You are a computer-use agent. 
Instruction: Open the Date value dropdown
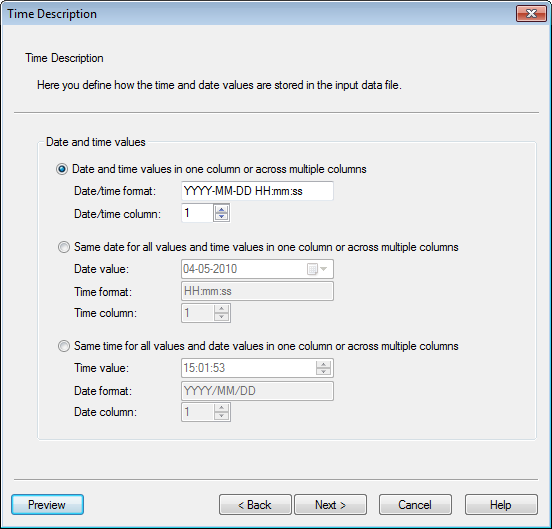tap(324, 269)
